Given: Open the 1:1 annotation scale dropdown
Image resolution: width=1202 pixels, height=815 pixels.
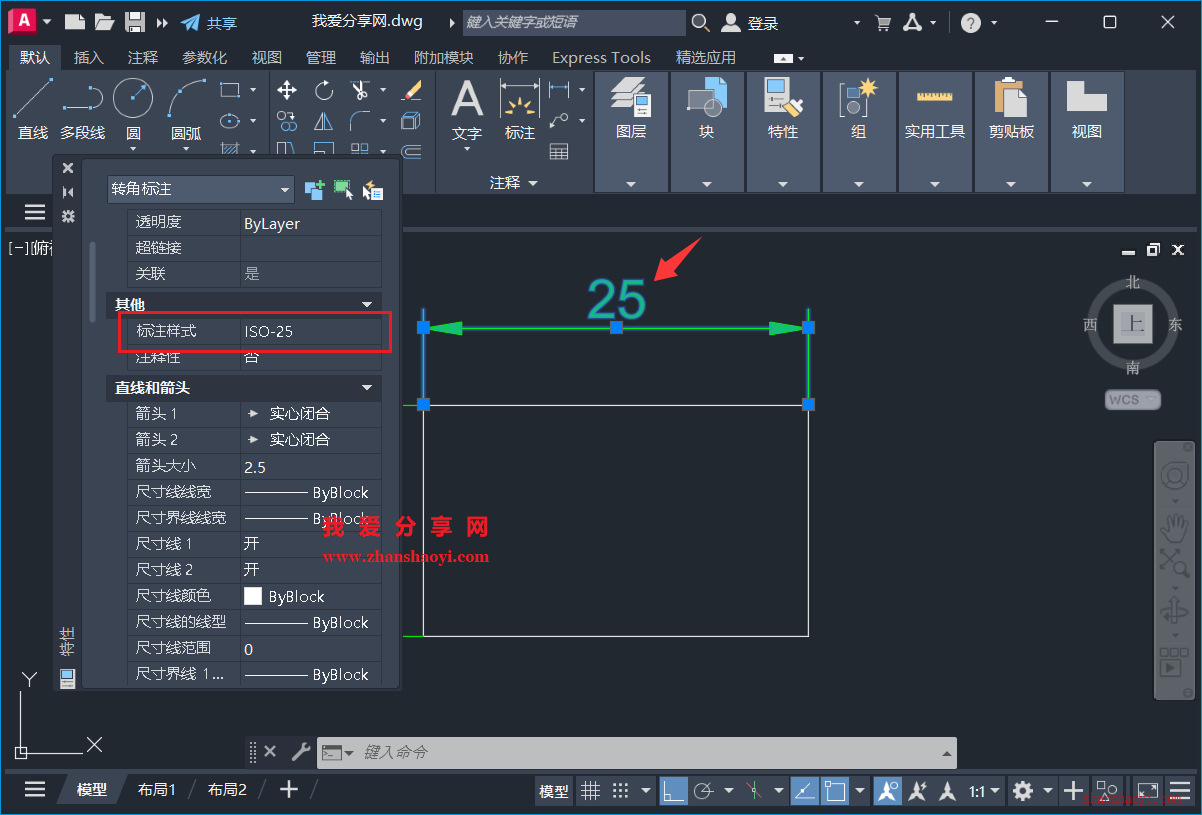Looking at the screenshot, I should (984, 791).
